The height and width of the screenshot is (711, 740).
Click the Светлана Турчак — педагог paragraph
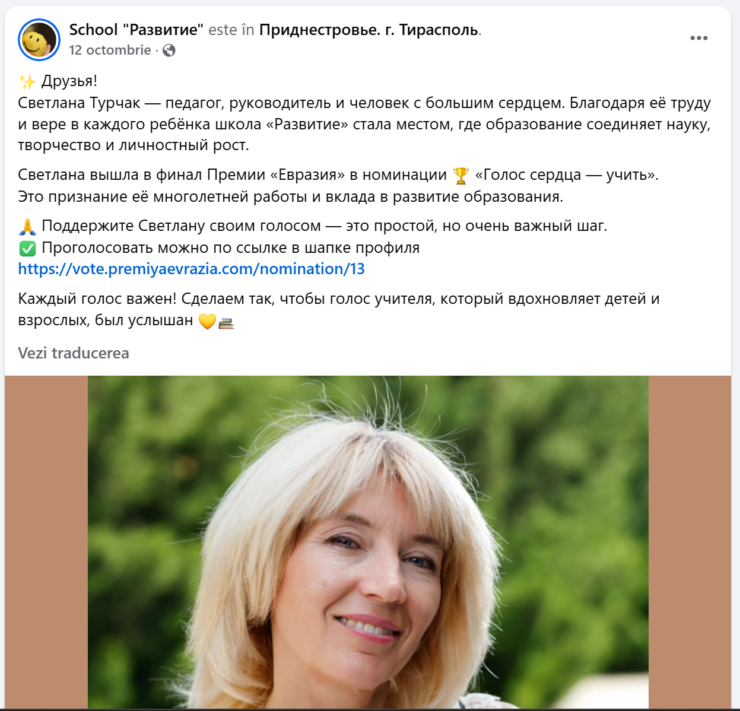tap(364, 124)
